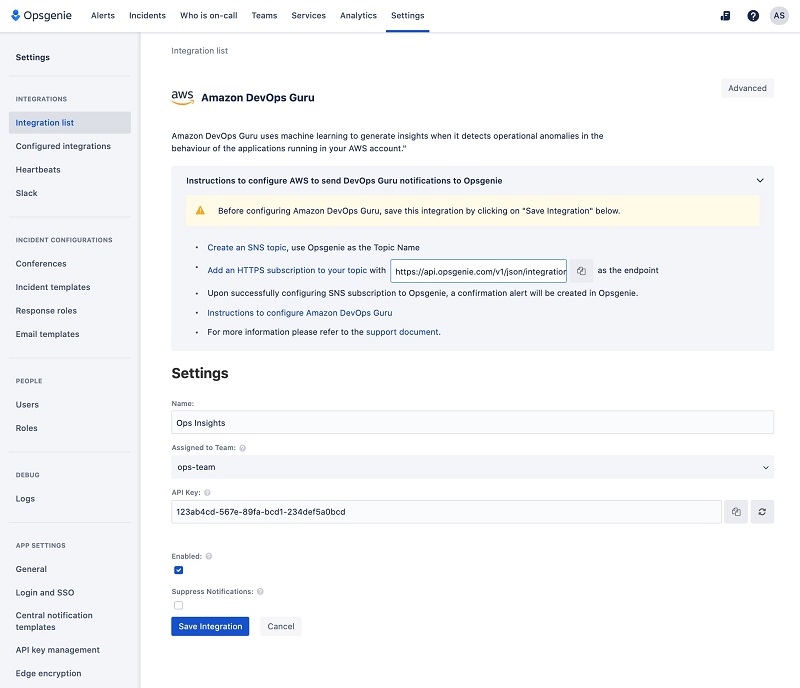Open the release notes icon in top bar
The image size is (800, 688).
(725, 16)
